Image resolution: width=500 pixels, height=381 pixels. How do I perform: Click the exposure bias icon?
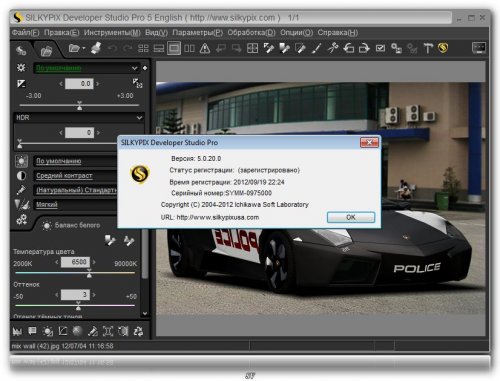tap(21, 84)
